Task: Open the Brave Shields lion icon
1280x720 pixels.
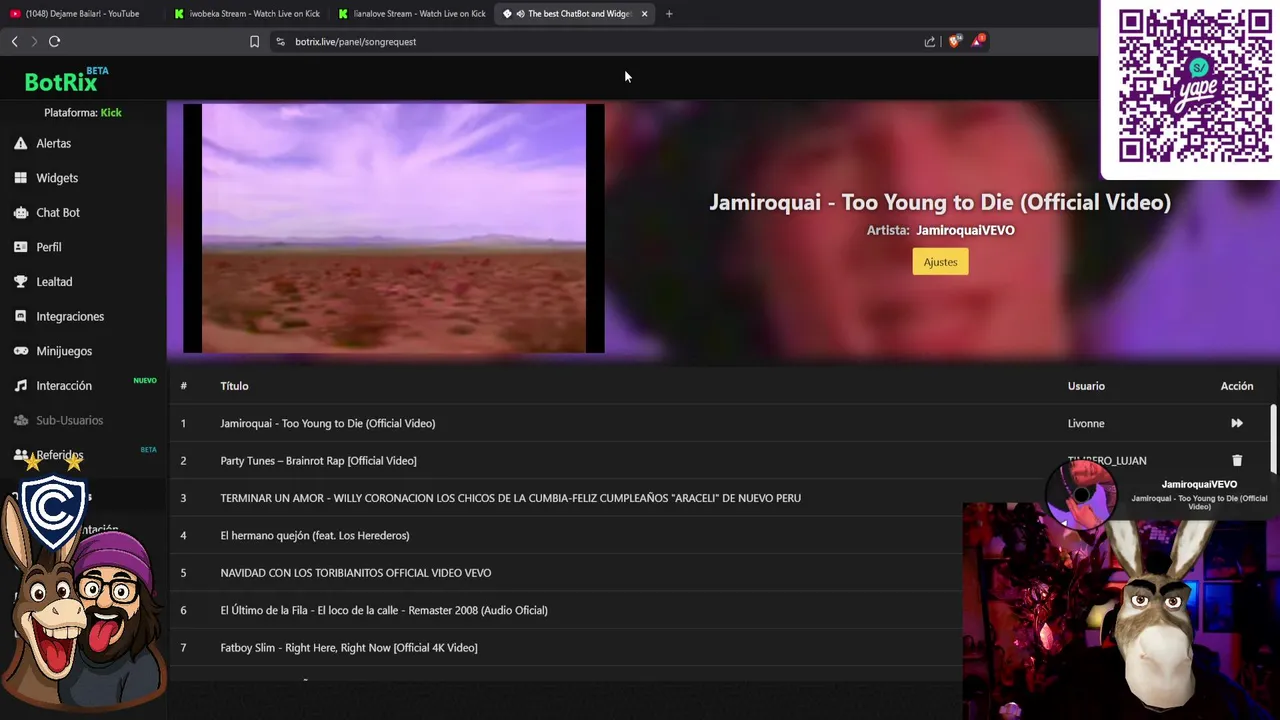Action: (954, 41)
